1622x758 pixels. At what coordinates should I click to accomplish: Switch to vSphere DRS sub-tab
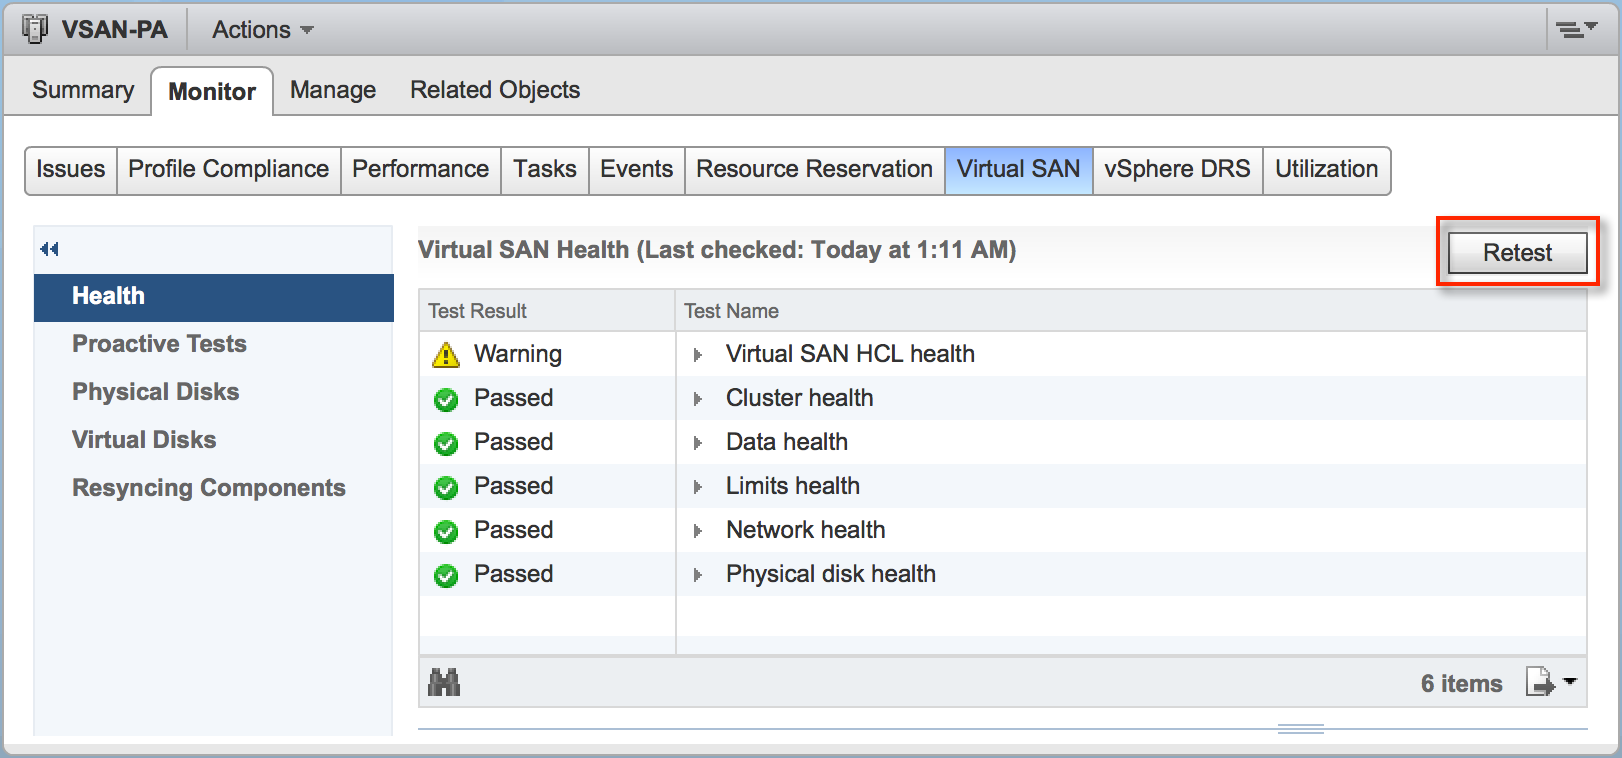pos(1178,169)
